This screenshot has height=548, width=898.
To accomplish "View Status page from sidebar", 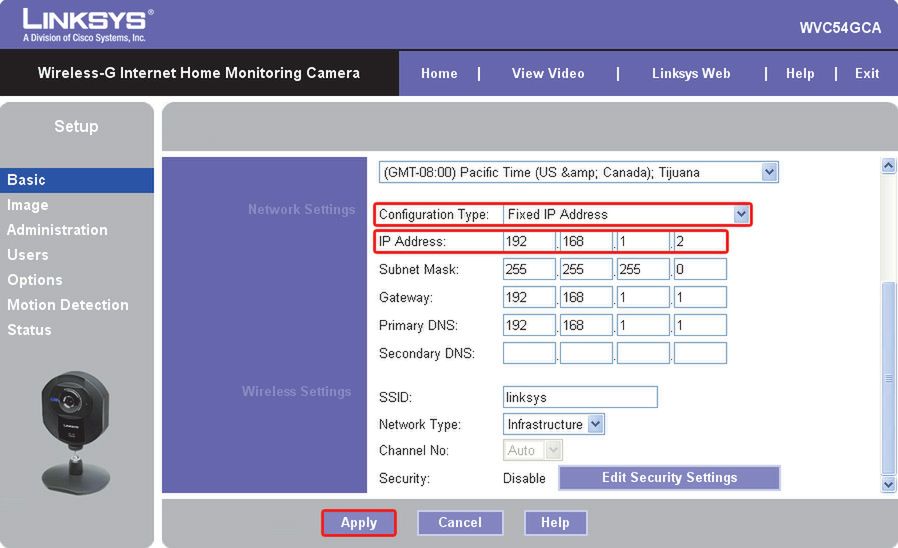I will coord(29,330).
